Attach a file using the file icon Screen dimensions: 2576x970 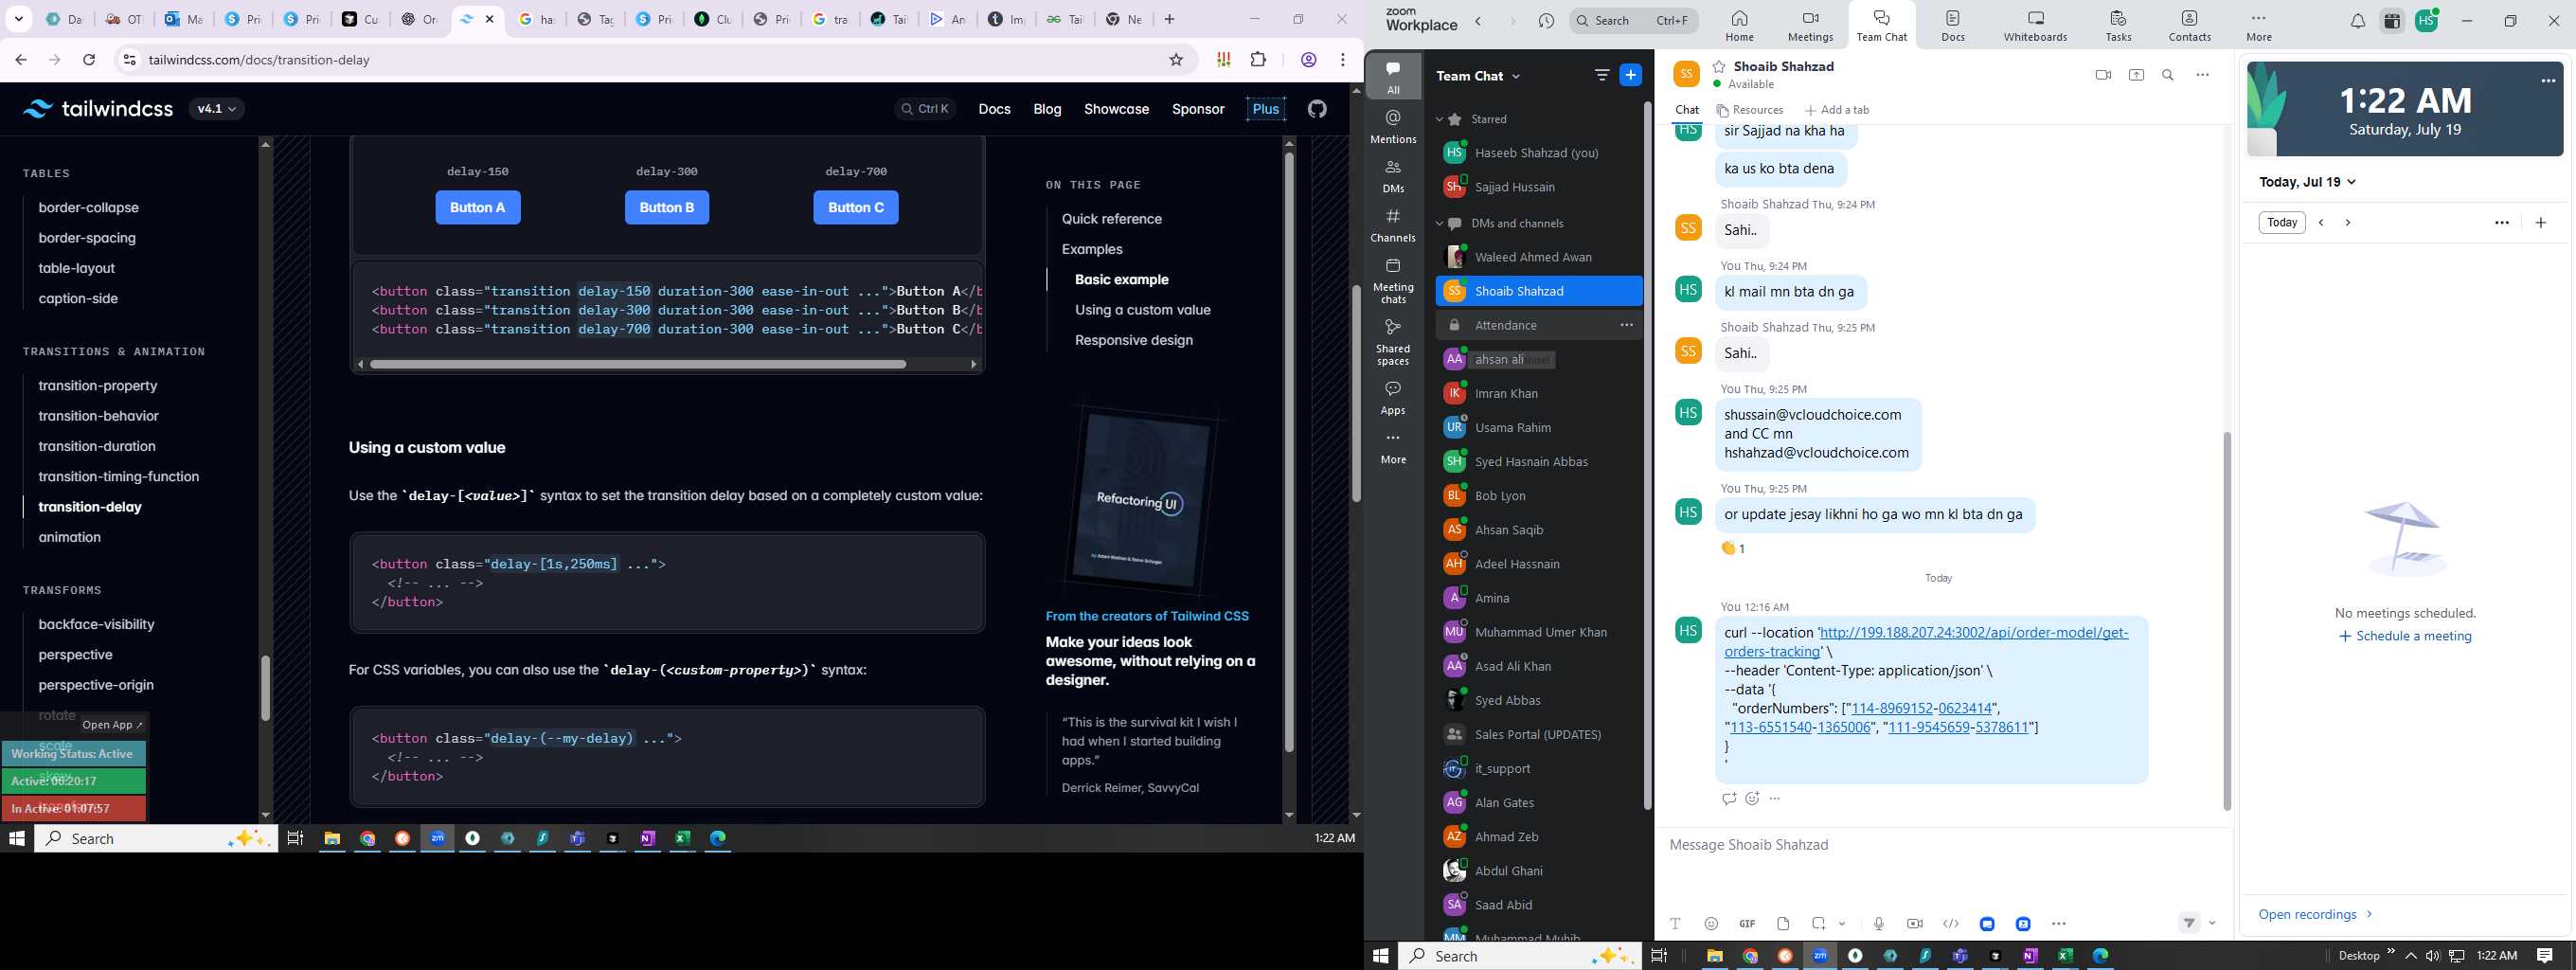[x=1783, y=923]
